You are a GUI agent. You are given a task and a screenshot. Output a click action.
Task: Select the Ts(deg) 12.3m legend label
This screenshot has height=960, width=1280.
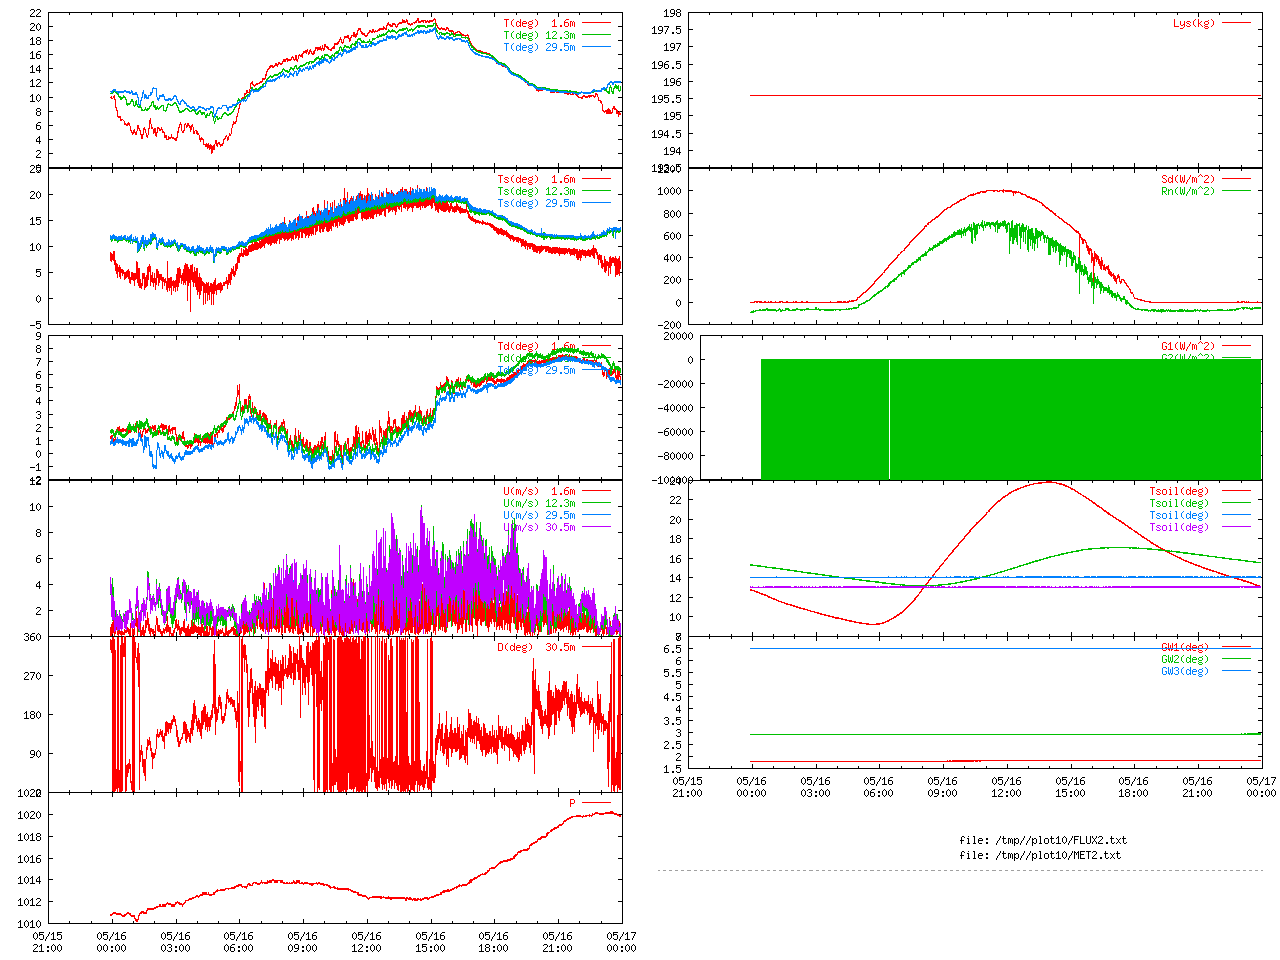click(x=536, y=191)
